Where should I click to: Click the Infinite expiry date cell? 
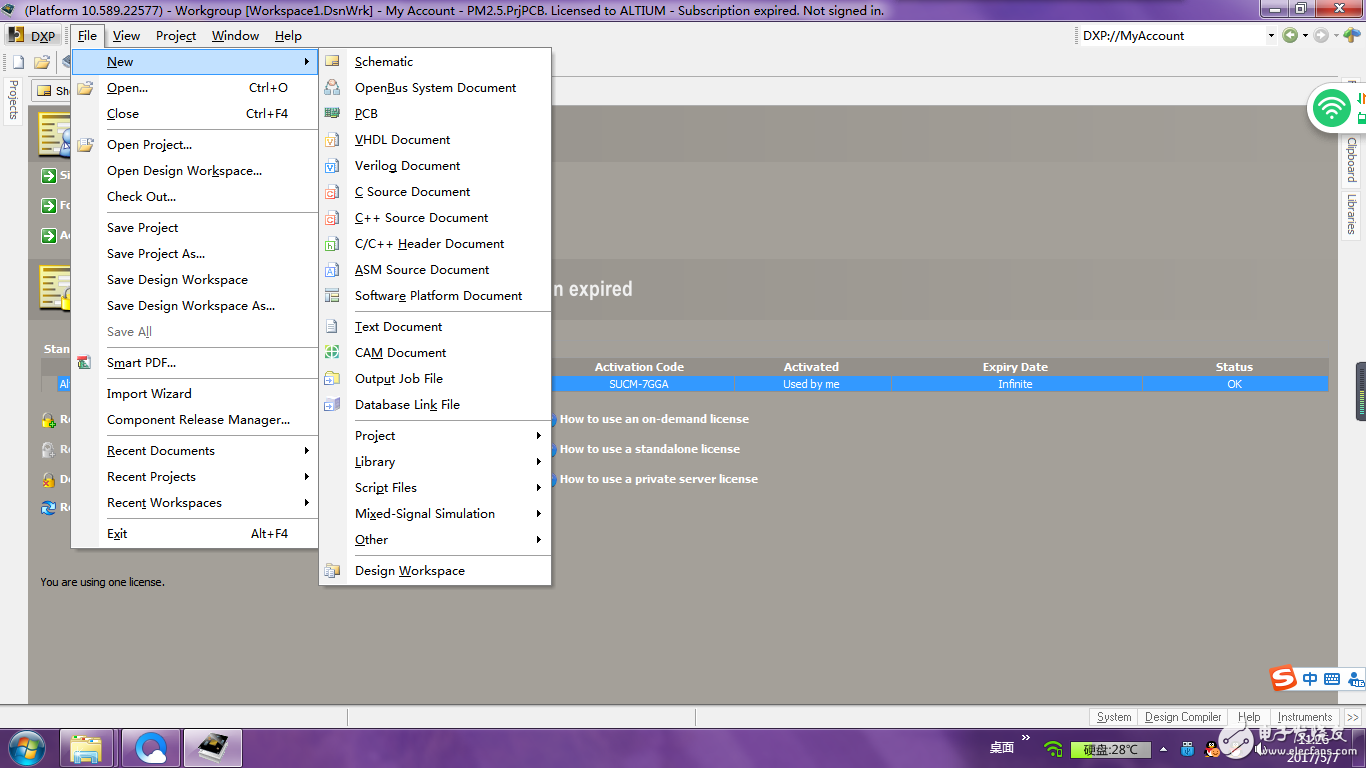(1015, 384)
